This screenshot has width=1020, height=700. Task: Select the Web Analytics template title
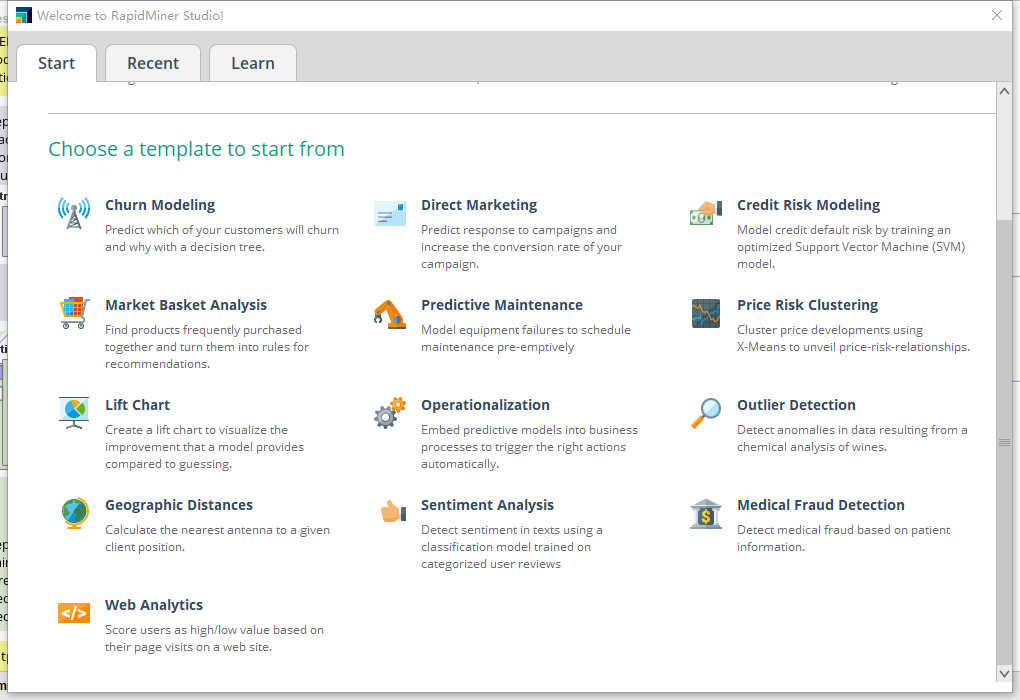154,605
